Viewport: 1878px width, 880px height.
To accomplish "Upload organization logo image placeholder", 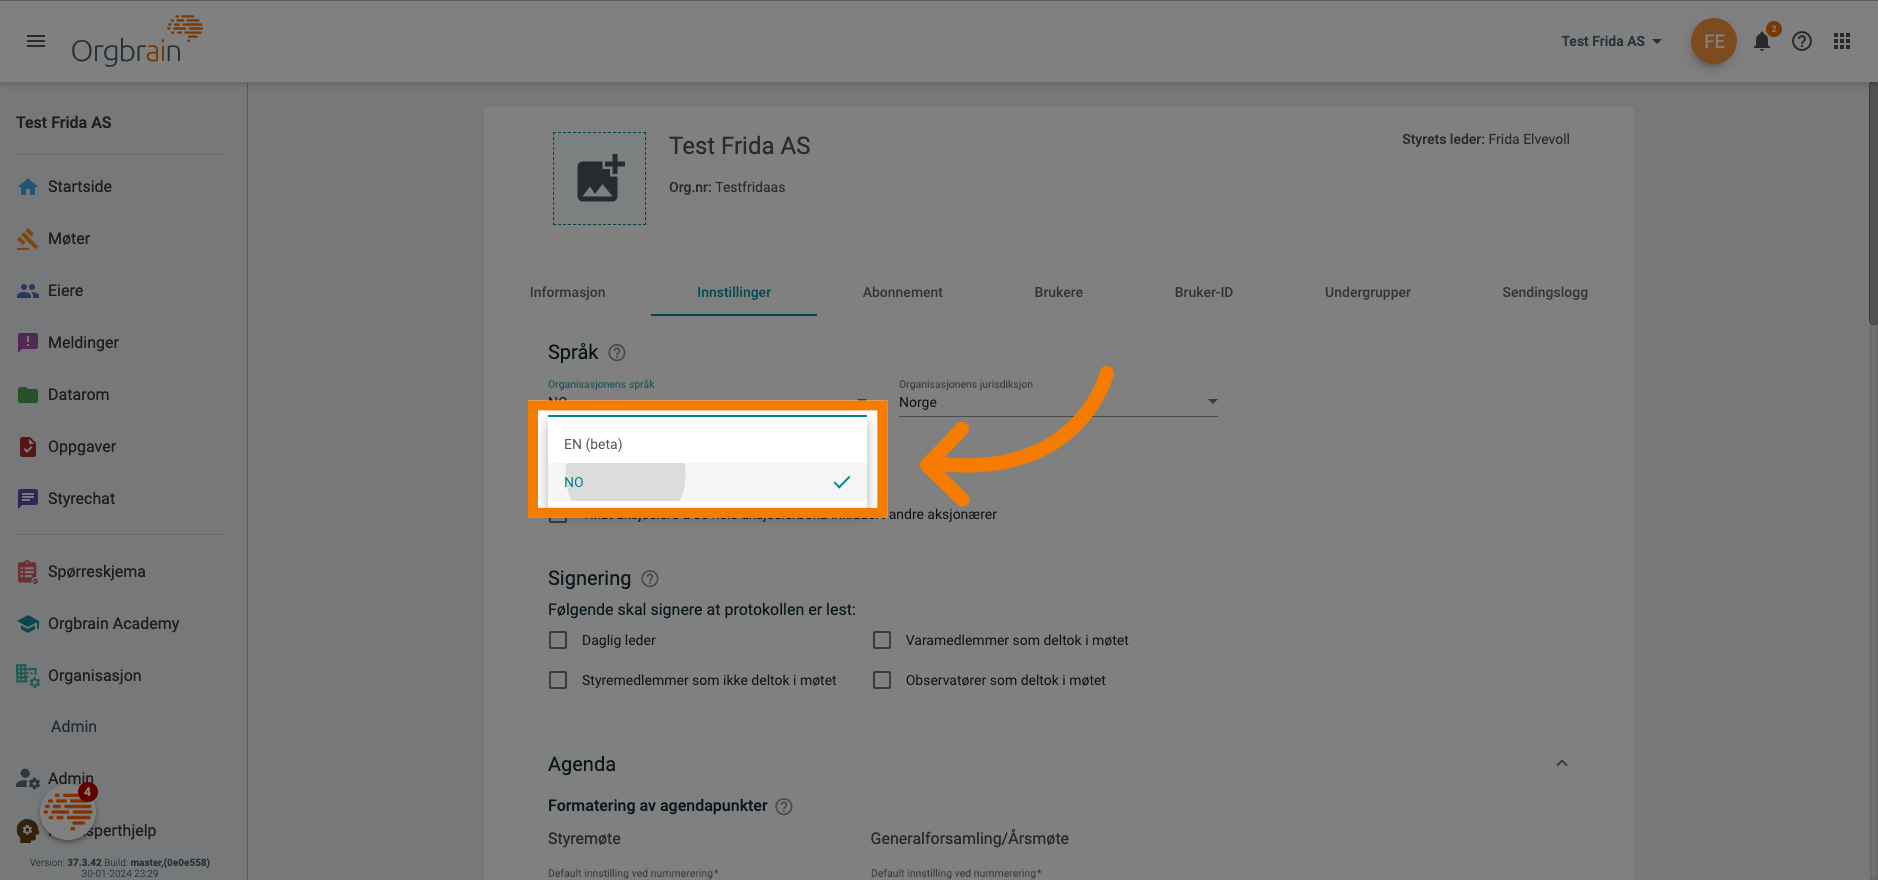I will point(599,179).
